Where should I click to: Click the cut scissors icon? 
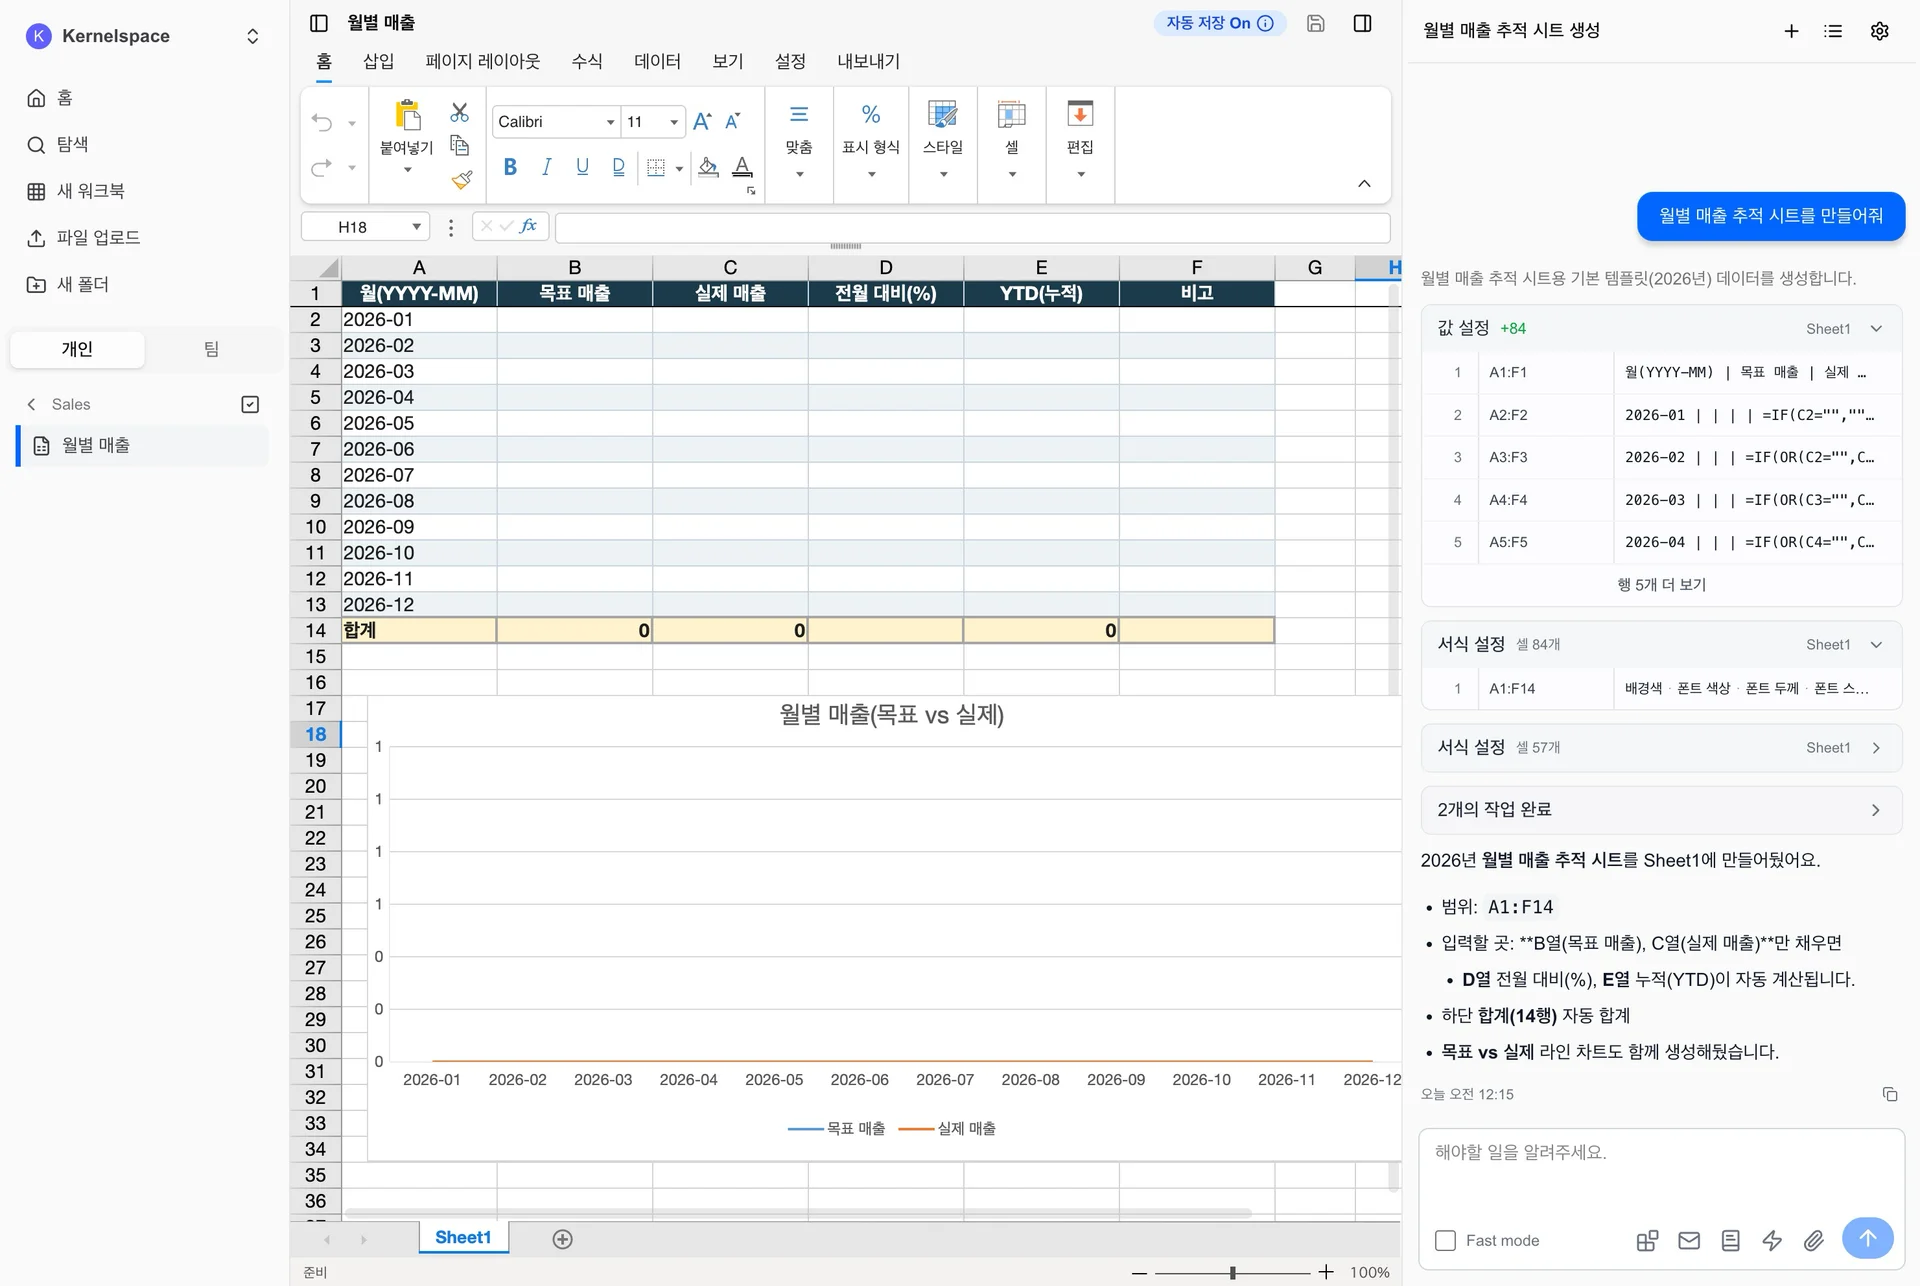(459, 112)
